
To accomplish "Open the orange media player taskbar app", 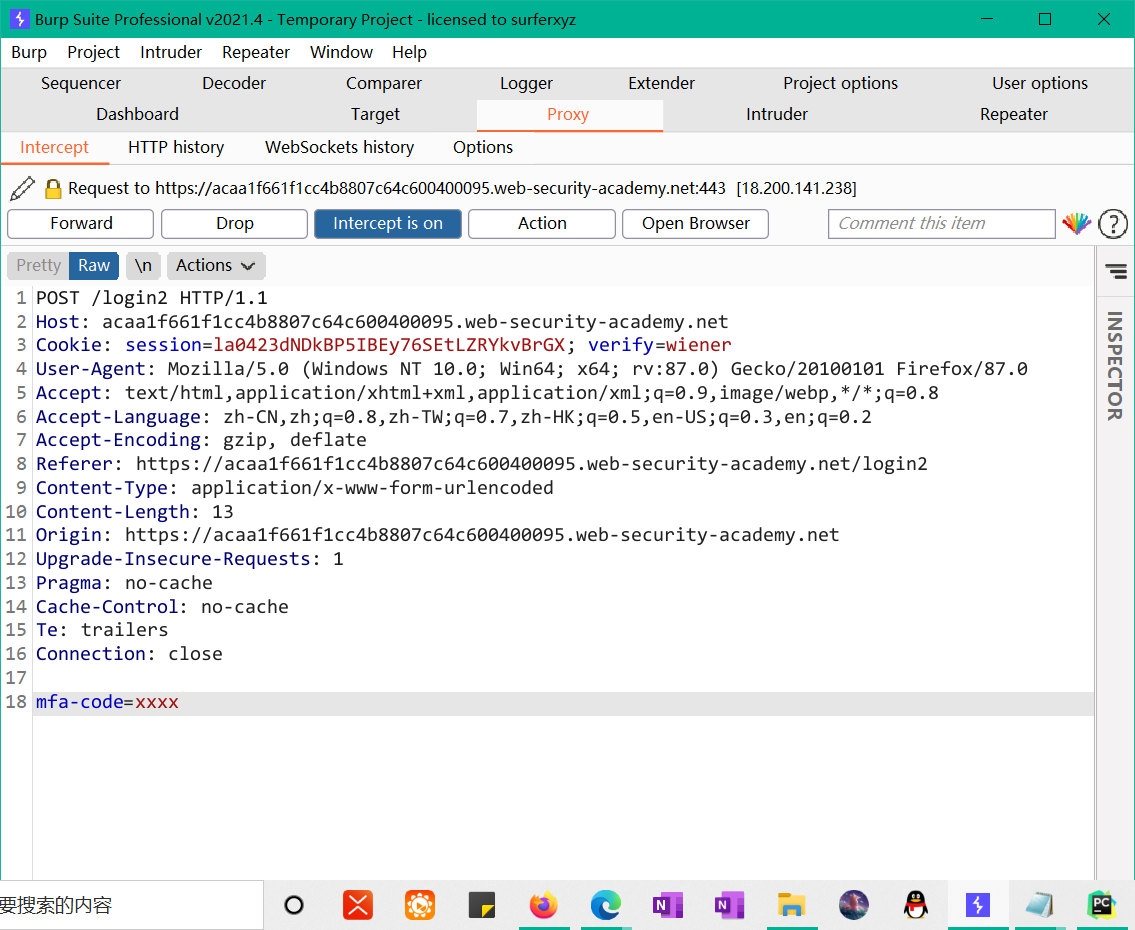I will 420,905.
